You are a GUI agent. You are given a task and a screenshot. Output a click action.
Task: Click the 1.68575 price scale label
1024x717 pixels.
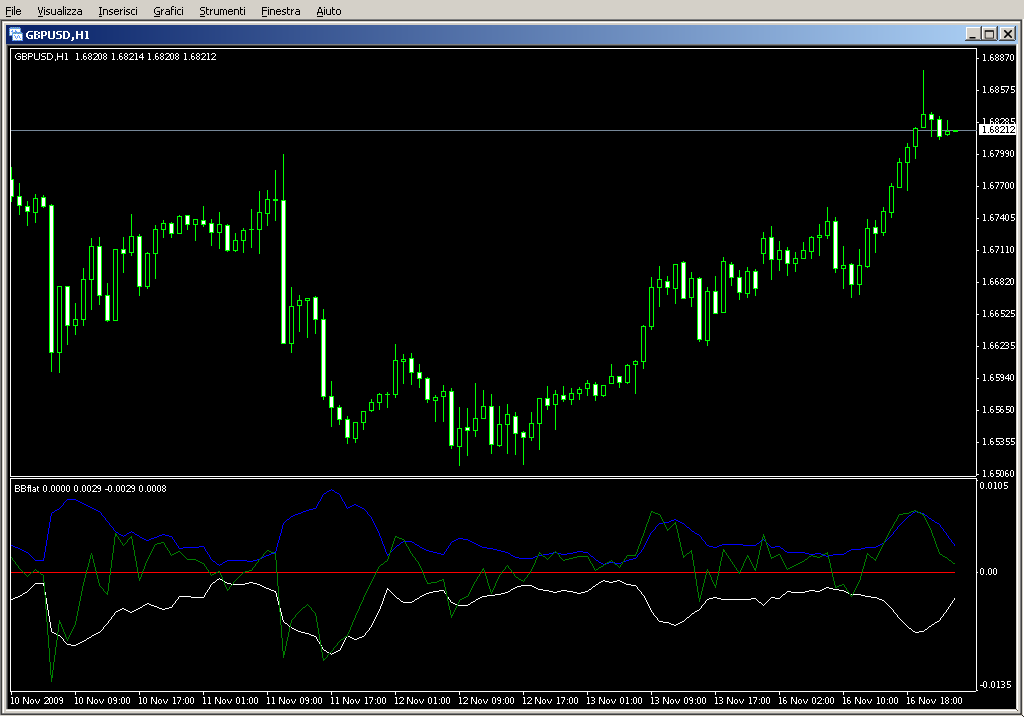(999, 89)
